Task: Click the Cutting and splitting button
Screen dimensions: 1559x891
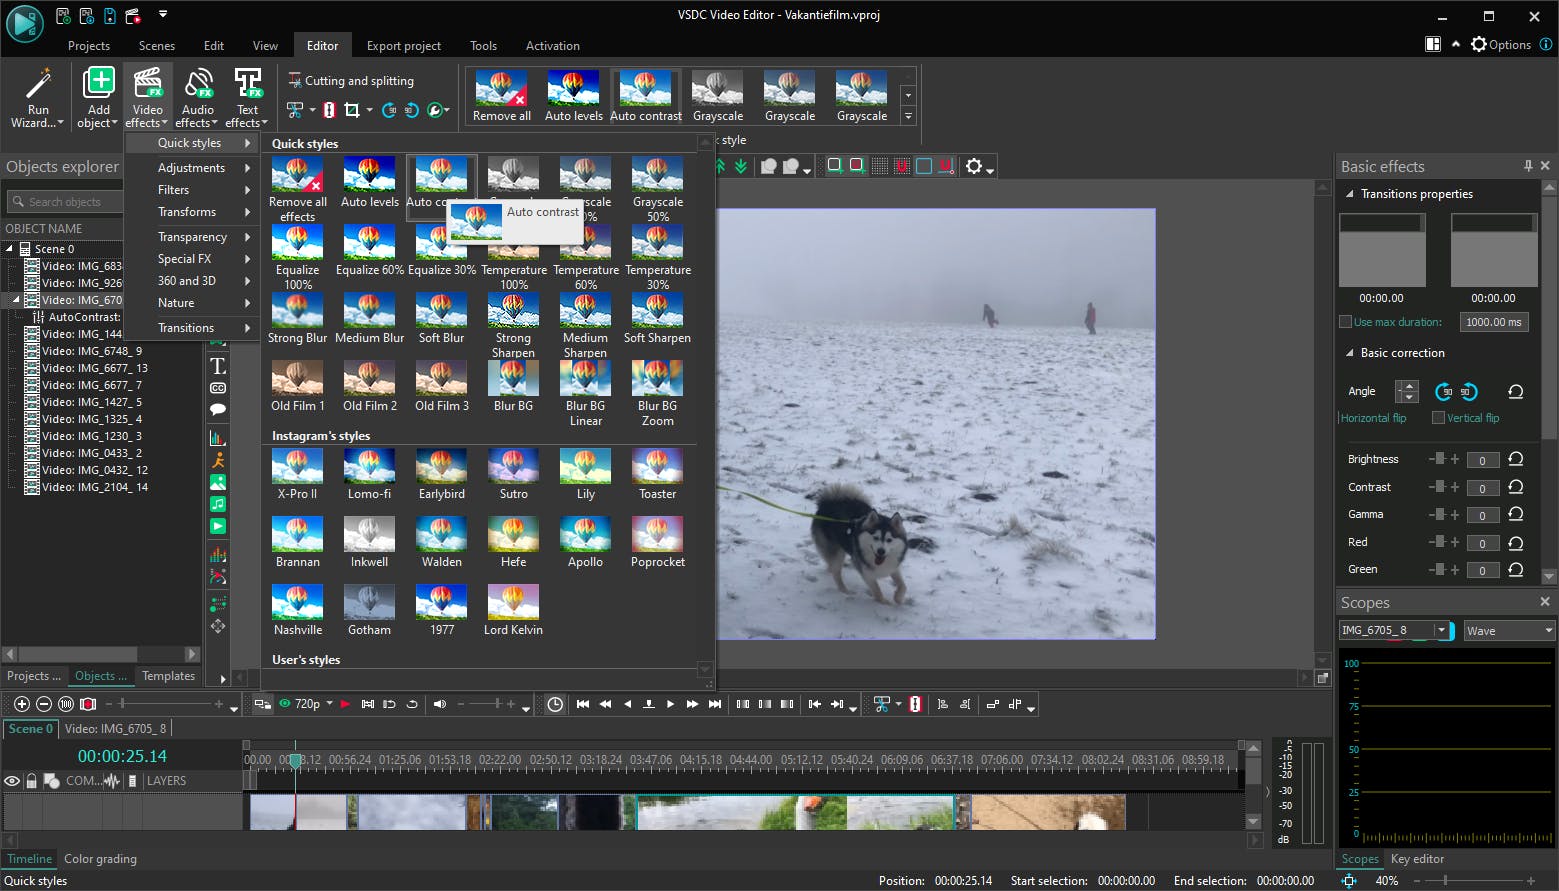Action: click(350, 81)
